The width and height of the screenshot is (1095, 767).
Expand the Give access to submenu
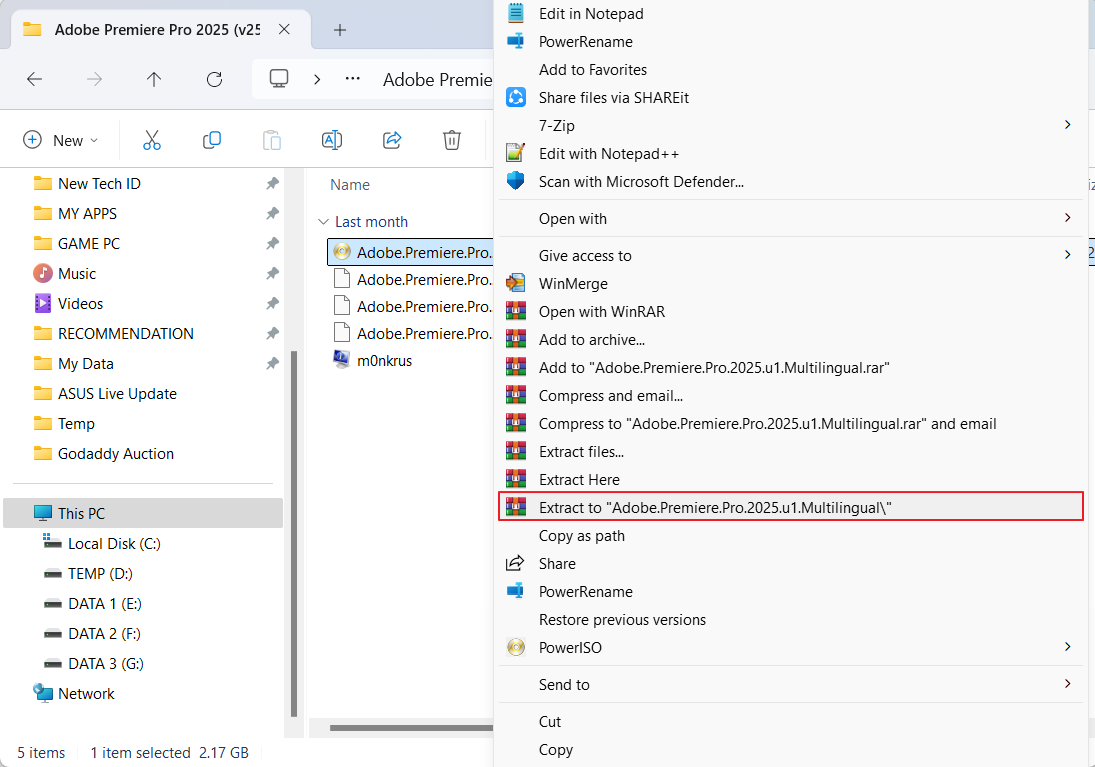coord(1067,254)
